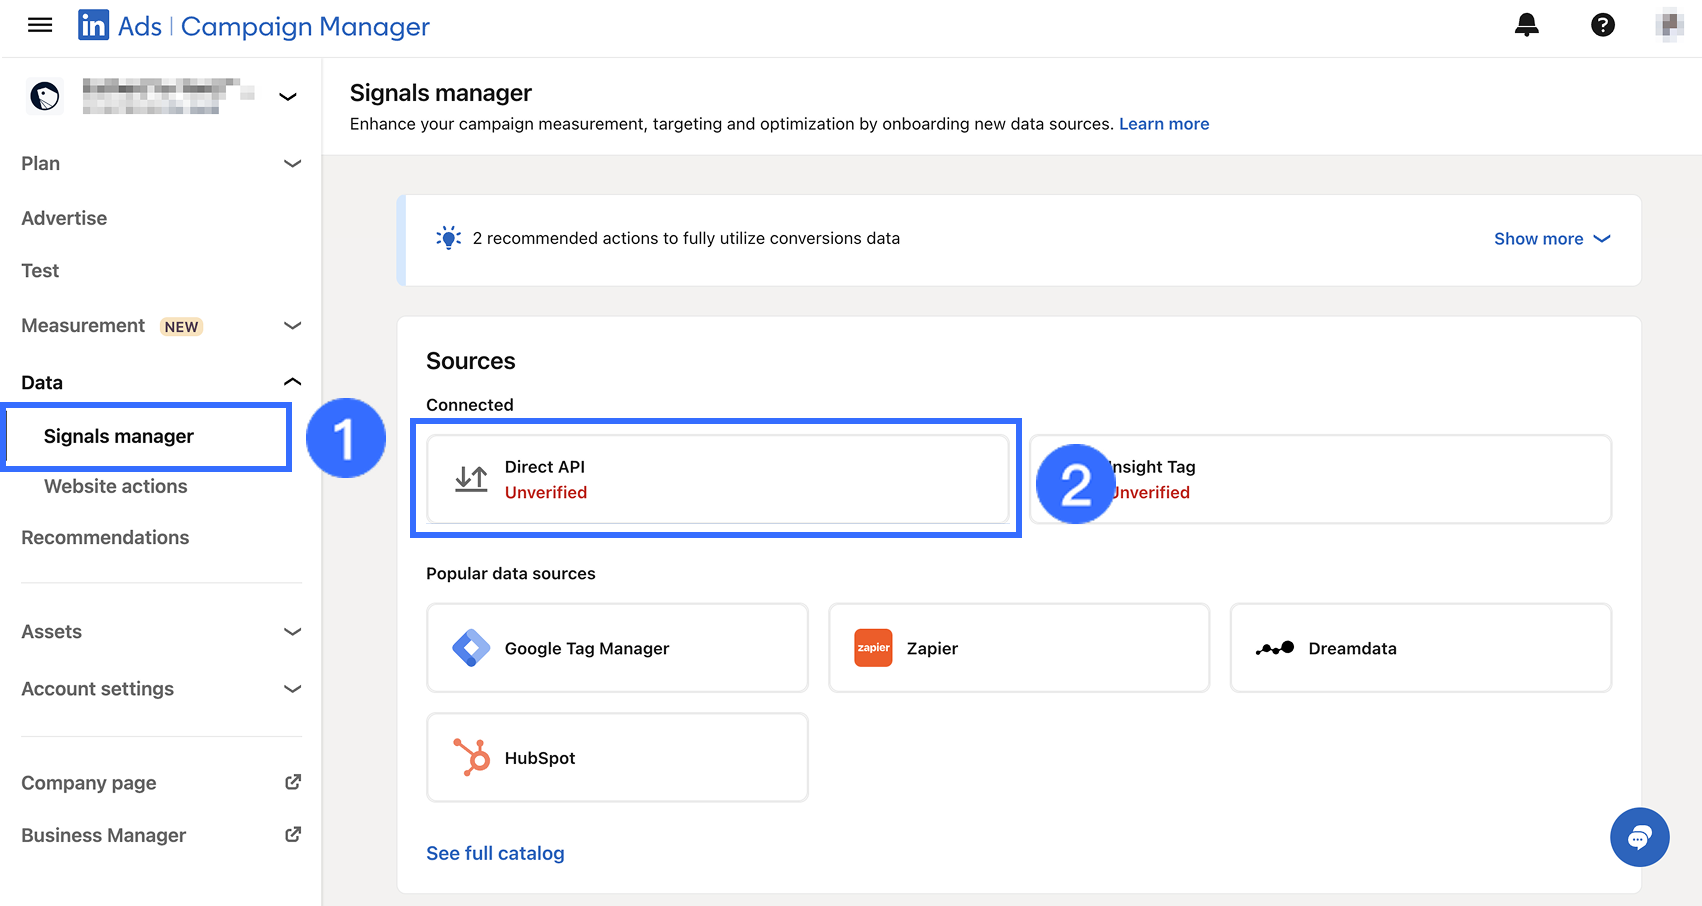Click the profile avatar in the header
This screenshot has width=1702, height=906.
click(x=1669, y=25)
